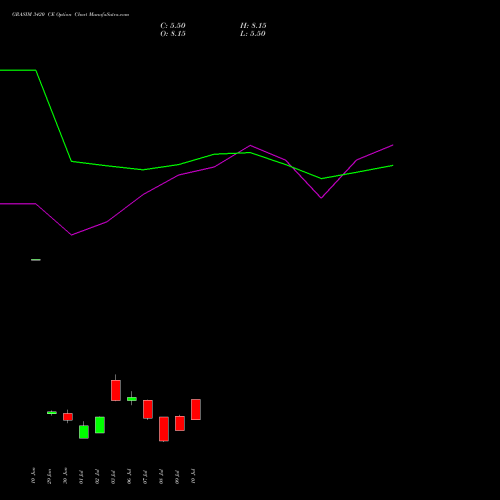
Task: Click the small green candle above the 06 Jul label
Action: [x=132, y=399]
